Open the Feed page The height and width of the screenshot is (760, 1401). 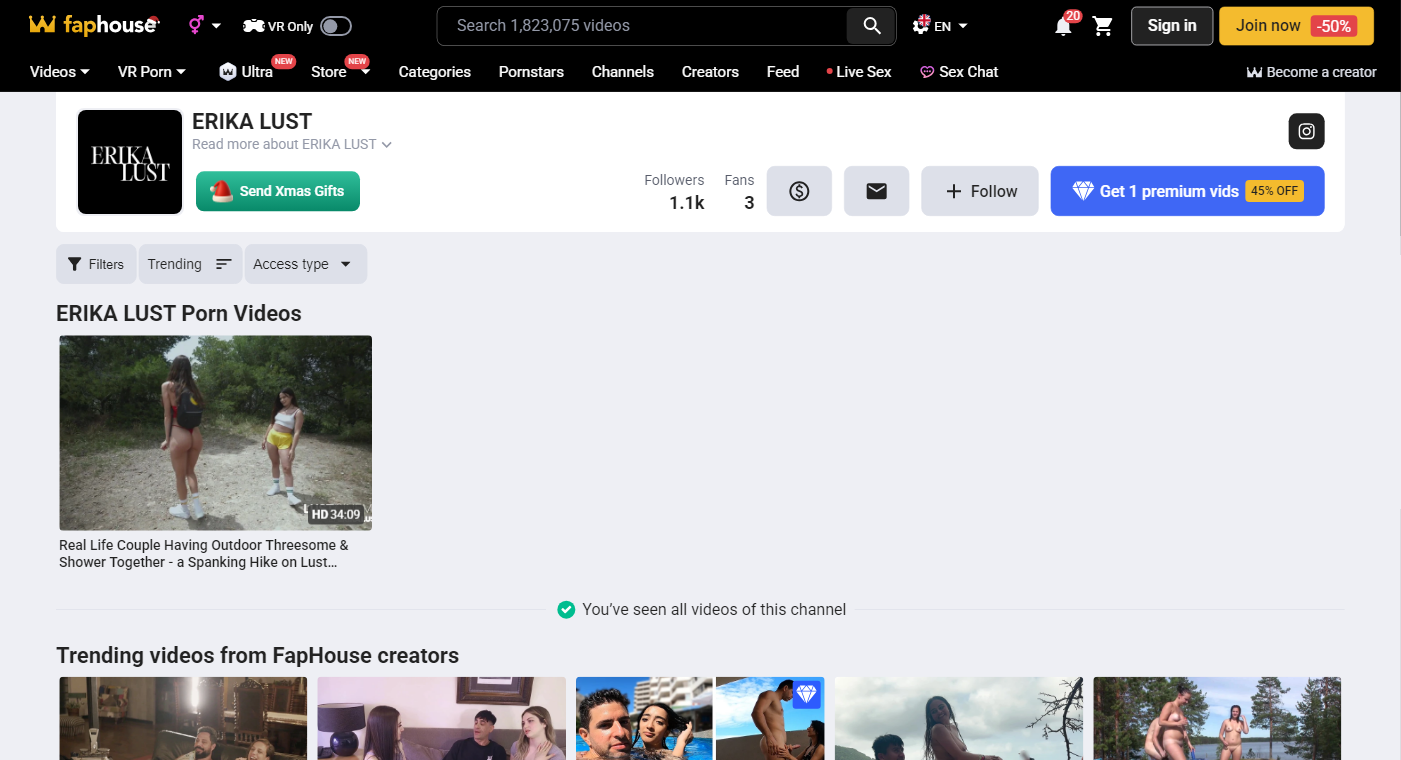783,72
